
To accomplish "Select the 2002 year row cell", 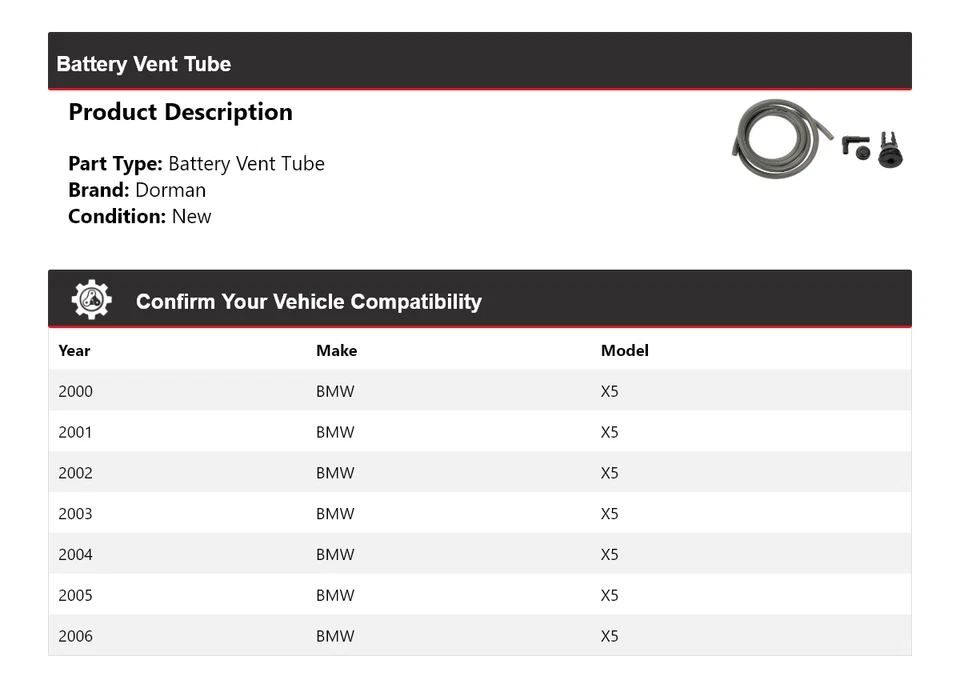I will 75,473.
